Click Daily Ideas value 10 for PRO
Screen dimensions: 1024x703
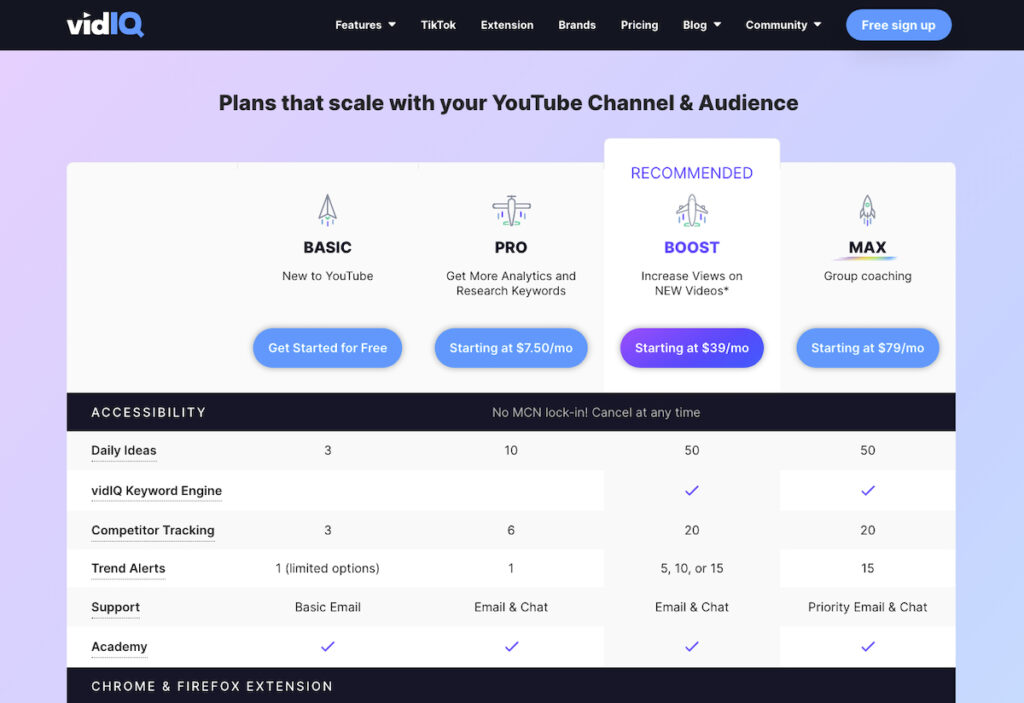tap(511, 450)
